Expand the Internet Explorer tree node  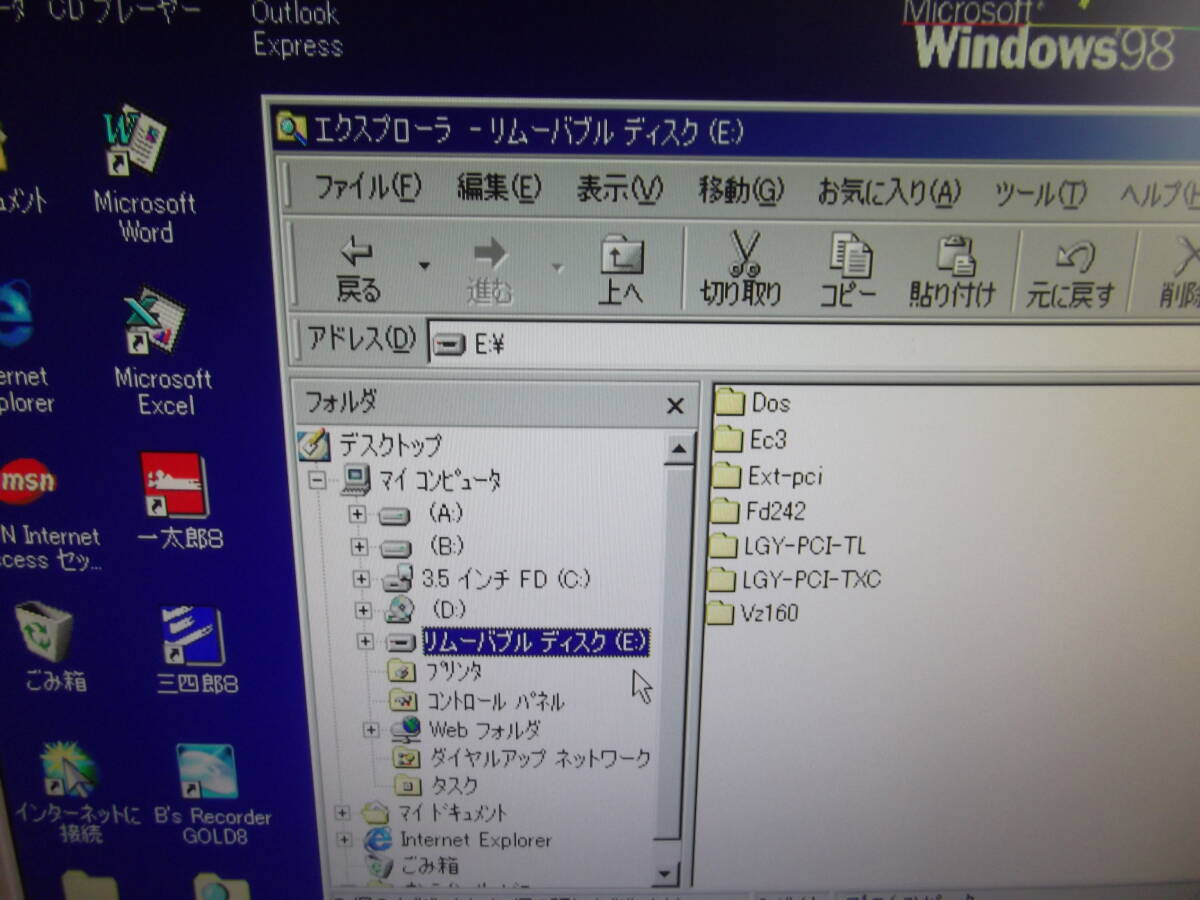[x=344, y=839]
